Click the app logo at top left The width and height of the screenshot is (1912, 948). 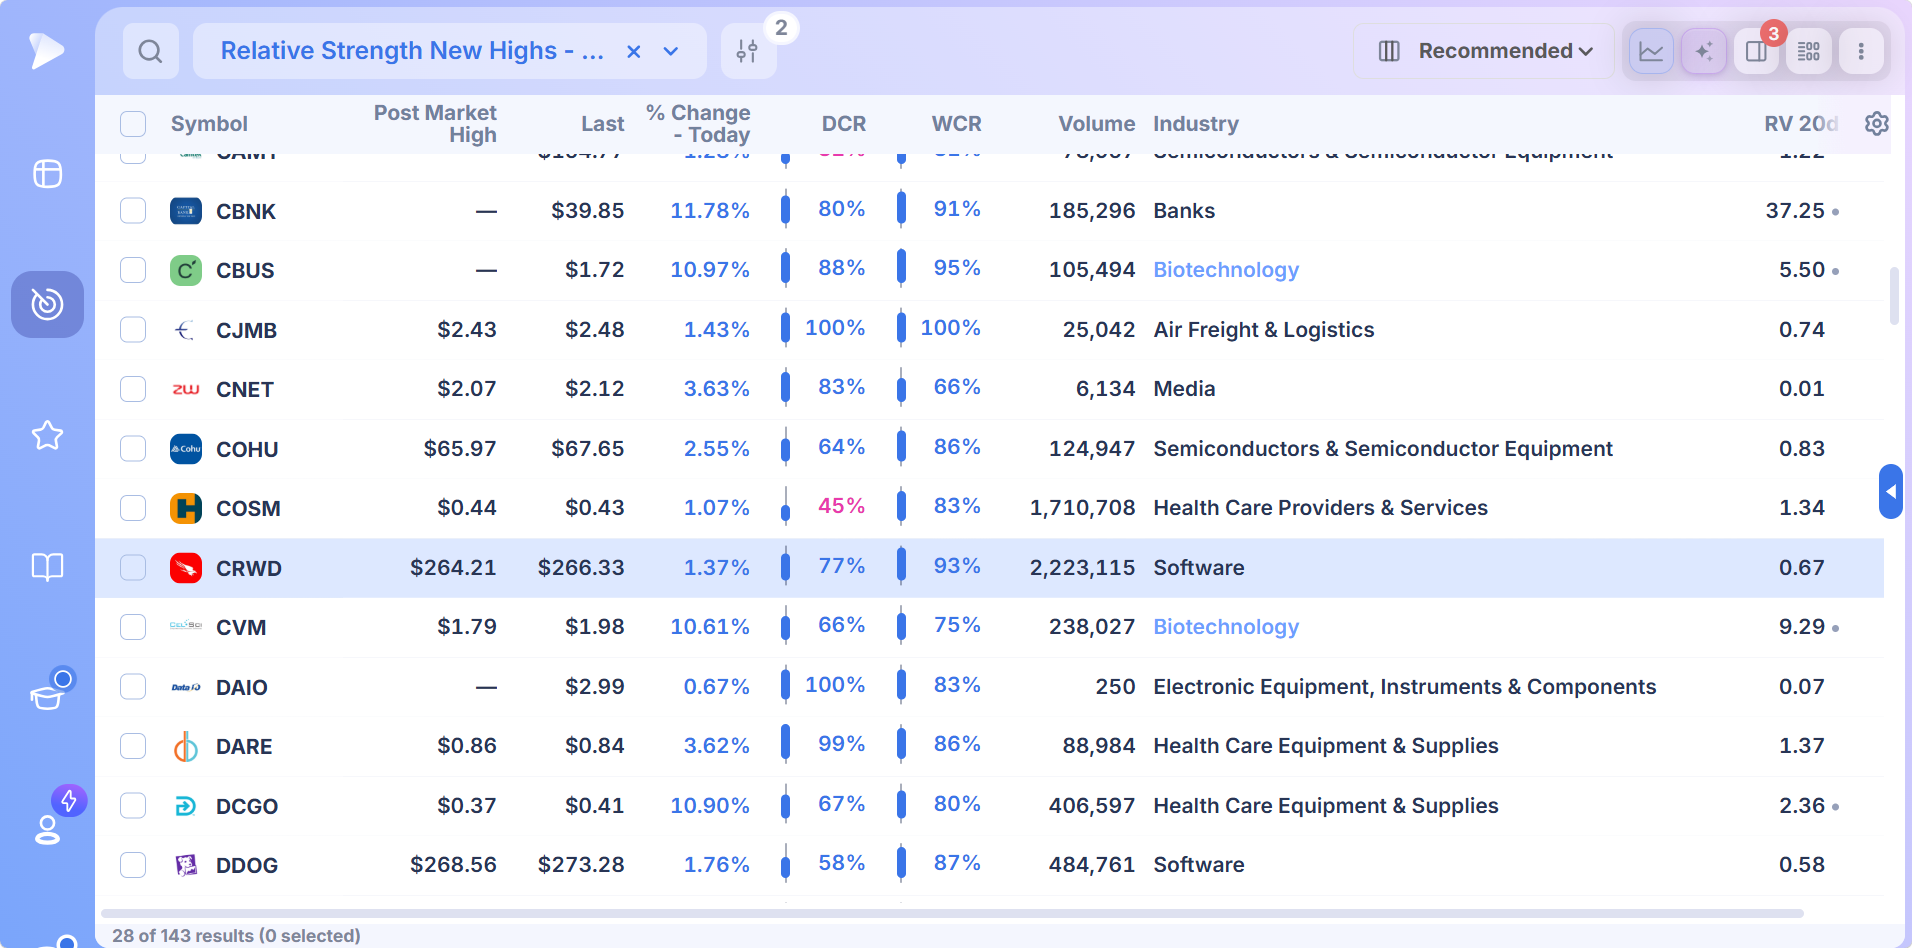pos(46,50)
